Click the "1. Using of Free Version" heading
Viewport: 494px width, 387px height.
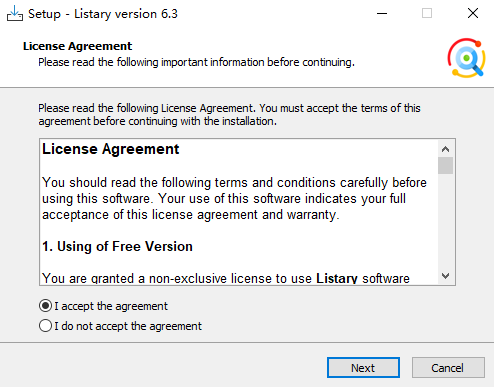(x=117, y=246)
